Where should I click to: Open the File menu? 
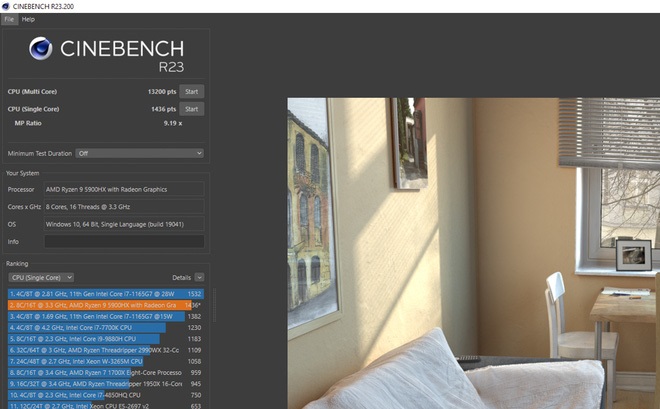(x=9, y=19)
